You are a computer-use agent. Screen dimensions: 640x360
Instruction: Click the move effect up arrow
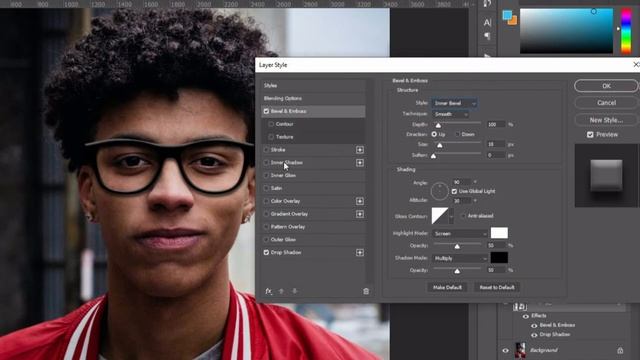[281, 291]
